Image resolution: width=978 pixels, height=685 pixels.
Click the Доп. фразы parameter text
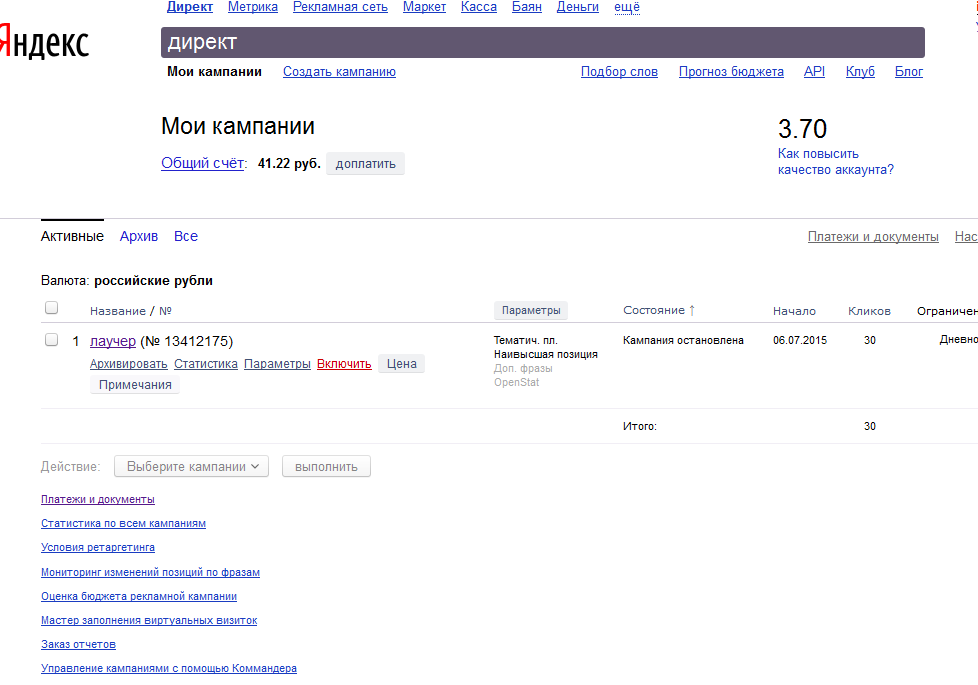click(x=523, y=369)
